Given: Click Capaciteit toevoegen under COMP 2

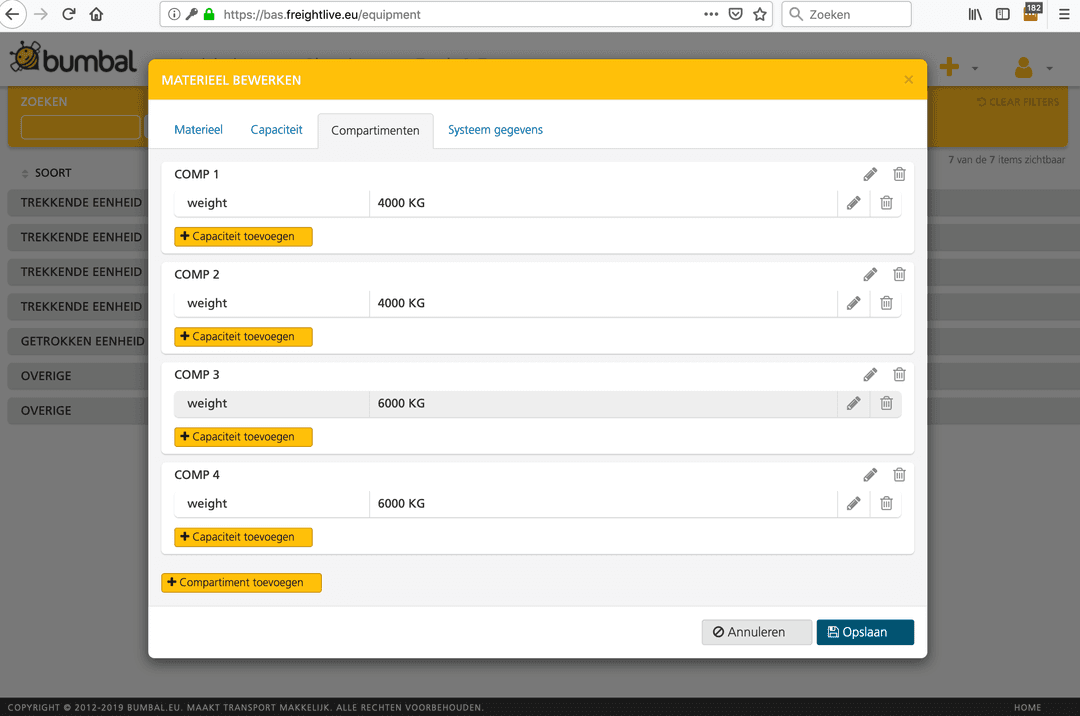Looking at the screenshot, I should click(x=243, y=337).
